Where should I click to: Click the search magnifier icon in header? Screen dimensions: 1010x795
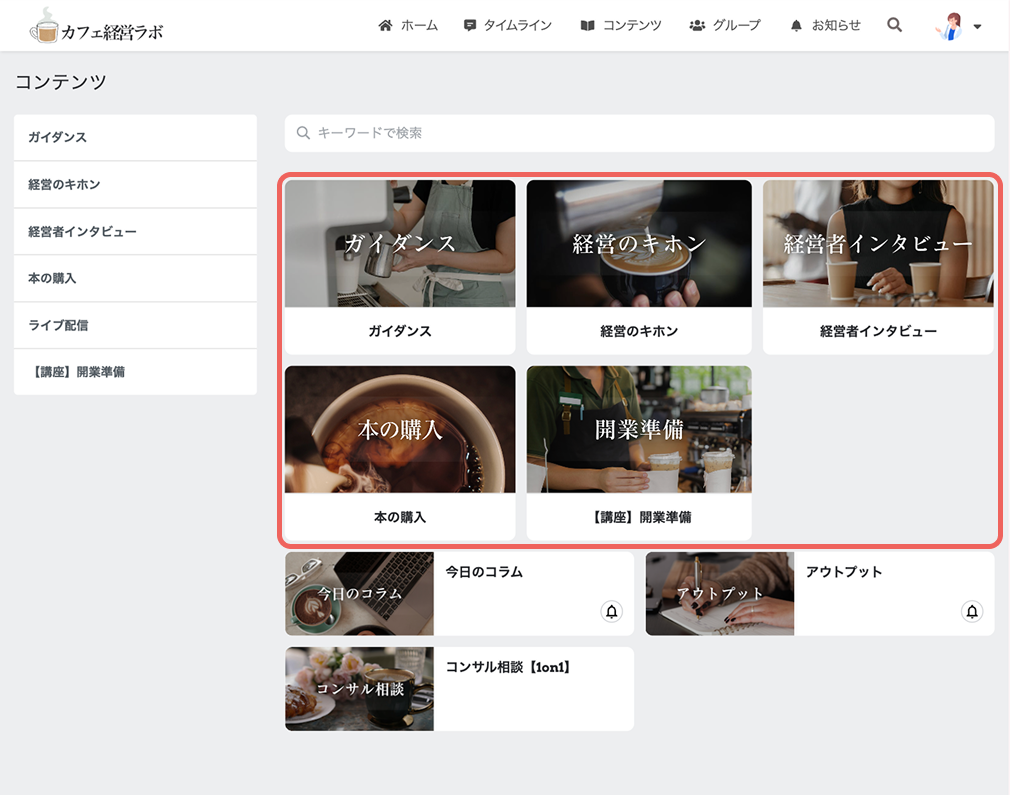click(894, 25)
